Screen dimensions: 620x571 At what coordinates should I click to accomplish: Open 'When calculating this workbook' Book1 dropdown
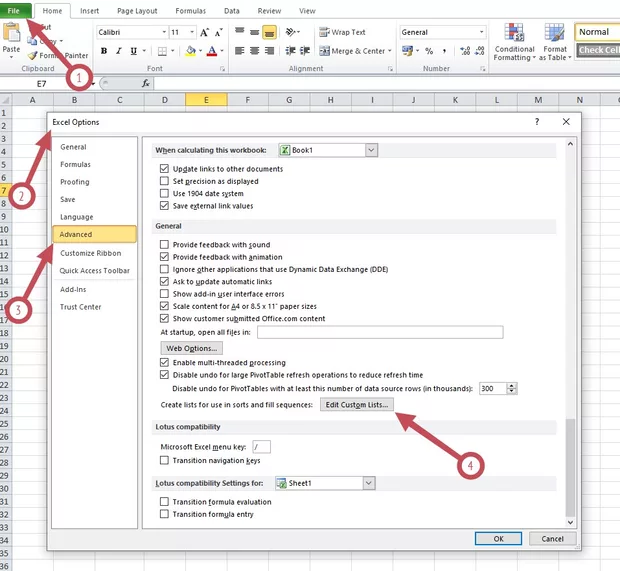point(371,150)
